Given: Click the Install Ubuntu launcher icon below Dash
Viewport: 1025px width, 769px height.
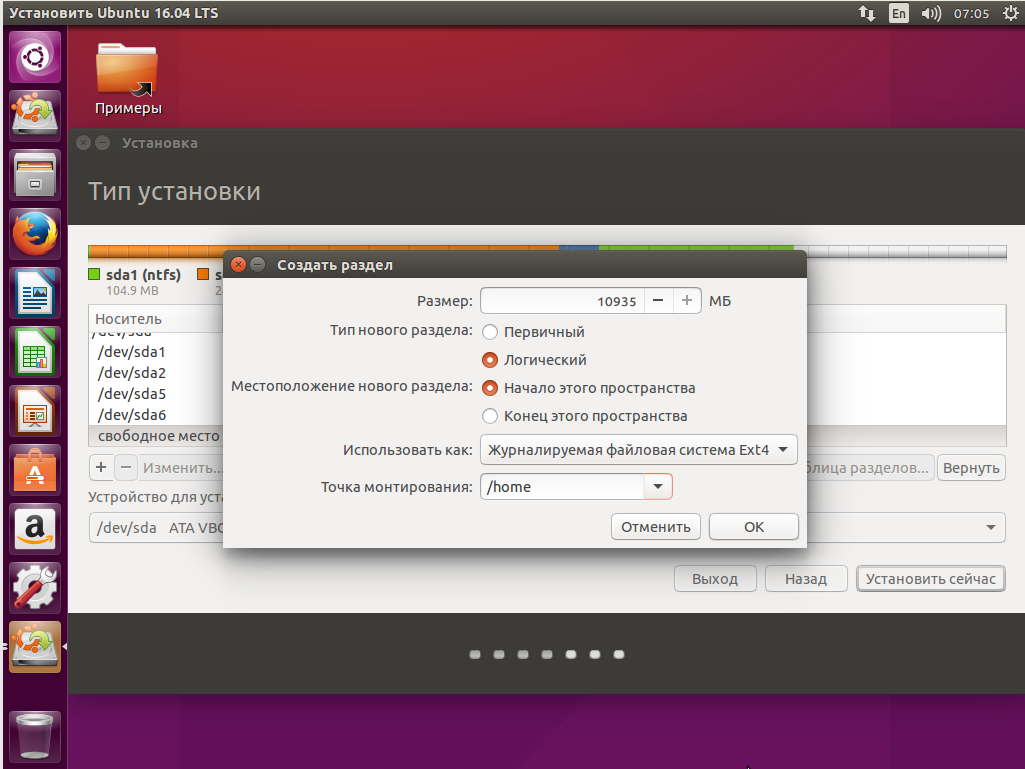Looking at the screenshot, I should point(35,116).
